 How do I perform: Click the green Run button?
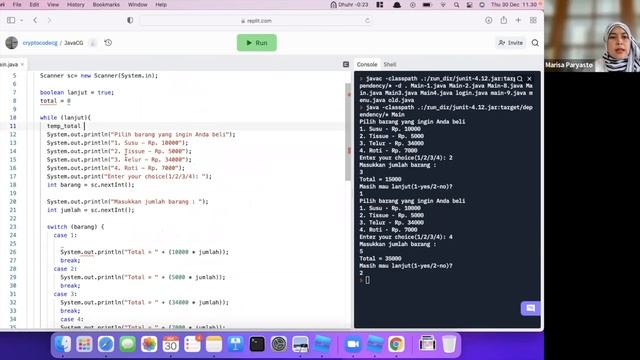click(257, 42)
